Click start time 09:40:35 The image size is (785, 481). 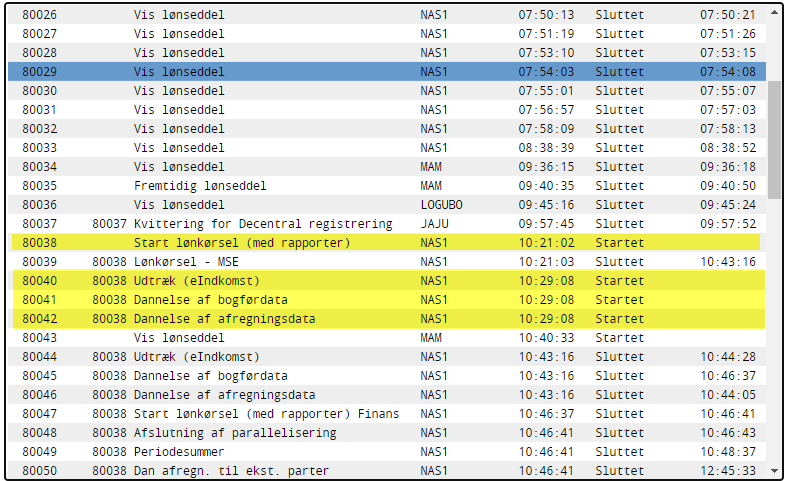point(546,186)
